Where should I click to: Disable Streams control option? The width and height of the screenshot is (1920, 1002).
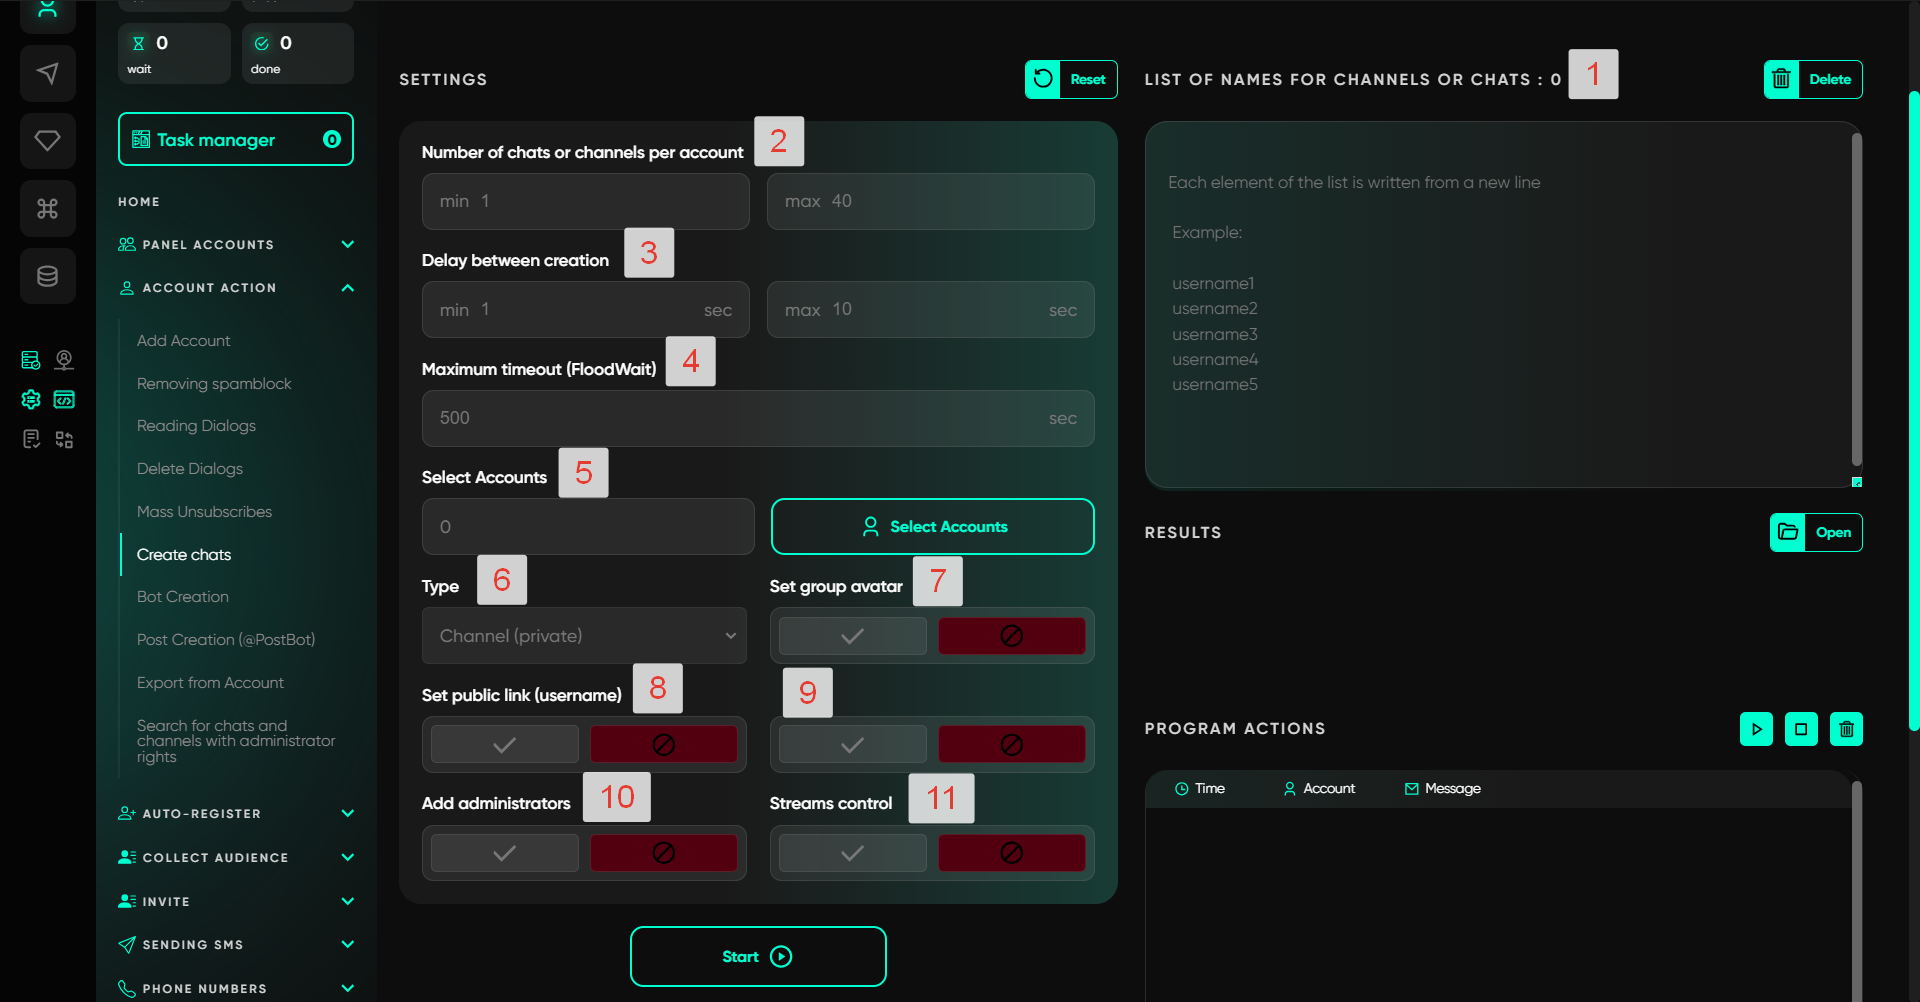(x=1011, y=853)
